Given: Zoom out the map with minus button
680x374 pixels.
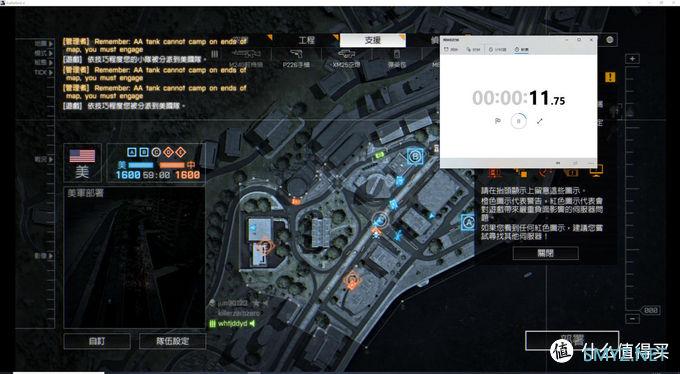Looking at the screenshot, I should click(633, 319).
